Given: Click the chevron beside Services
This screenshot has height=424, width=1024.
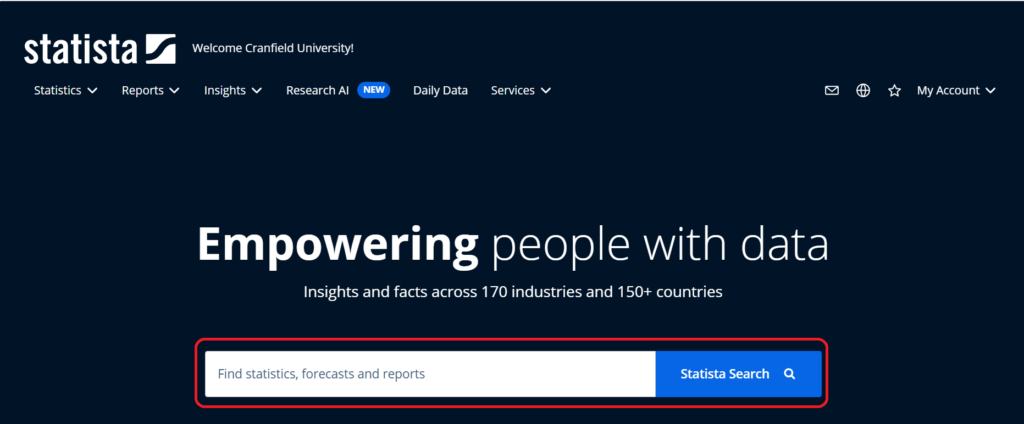Looking at the screenshot, I should (x=546, y=91).
